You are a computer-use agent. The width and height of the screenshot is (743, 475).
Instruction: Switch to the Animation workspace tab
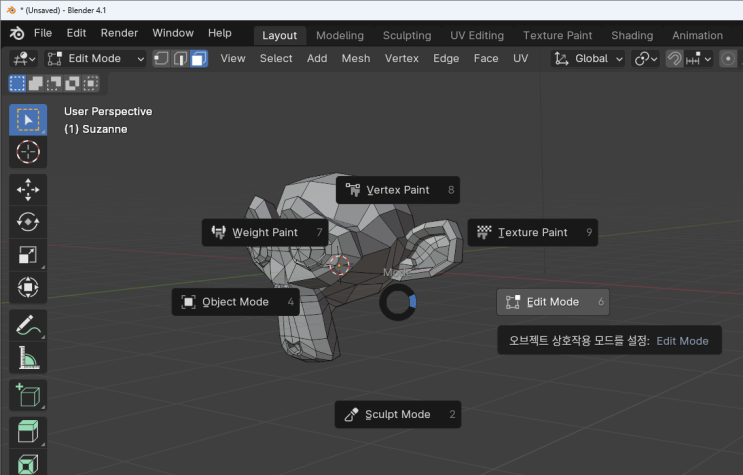pyautogui.click(x=698, y=36)
